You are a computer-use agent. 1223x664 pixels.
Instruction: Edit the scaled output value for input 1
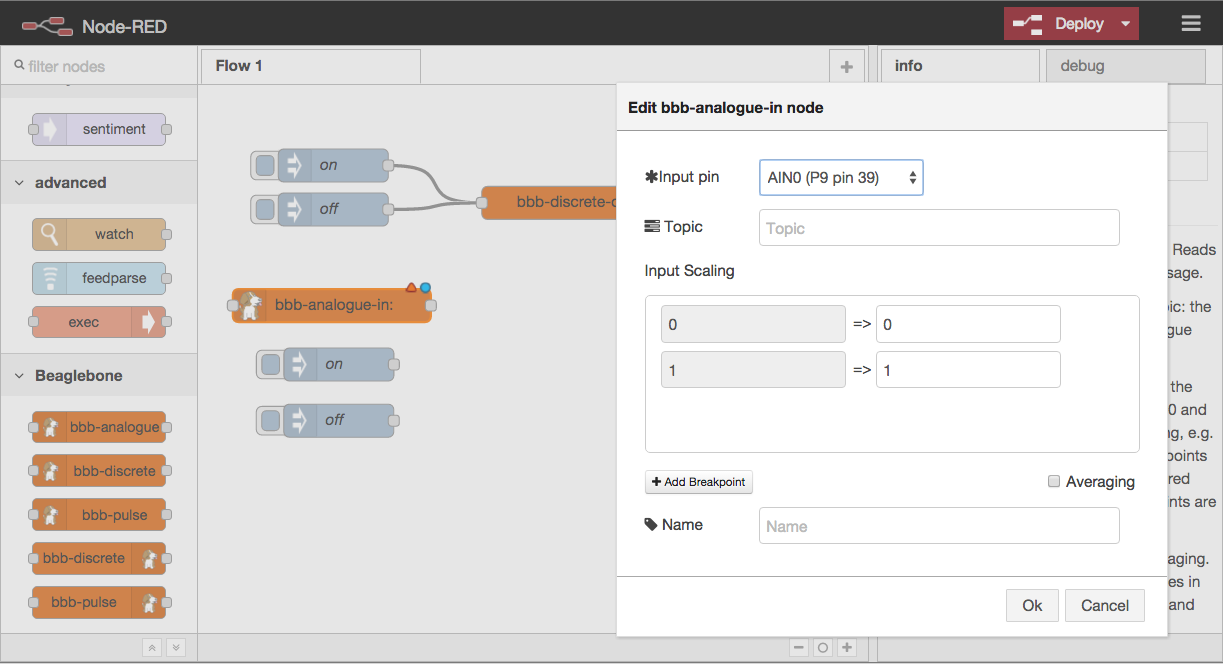click(x=968, y=370)
